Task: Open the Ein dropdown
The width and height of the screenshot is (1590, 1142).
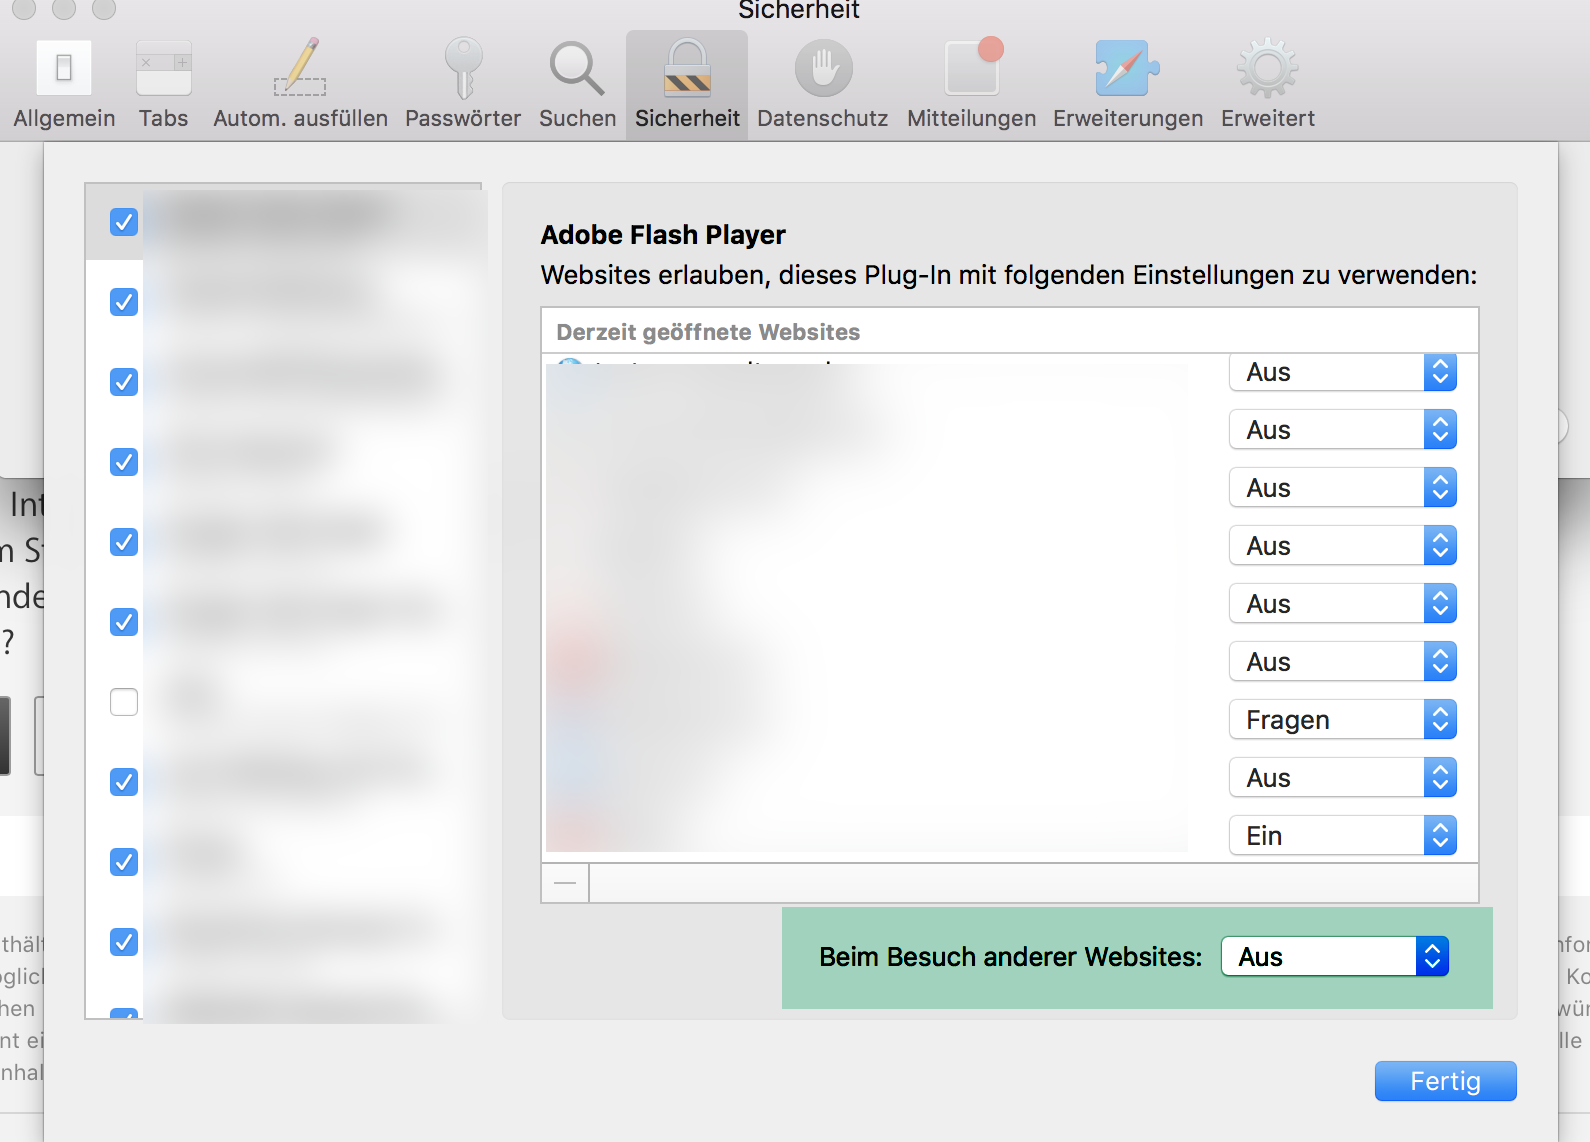Action: click(1342, 836)
